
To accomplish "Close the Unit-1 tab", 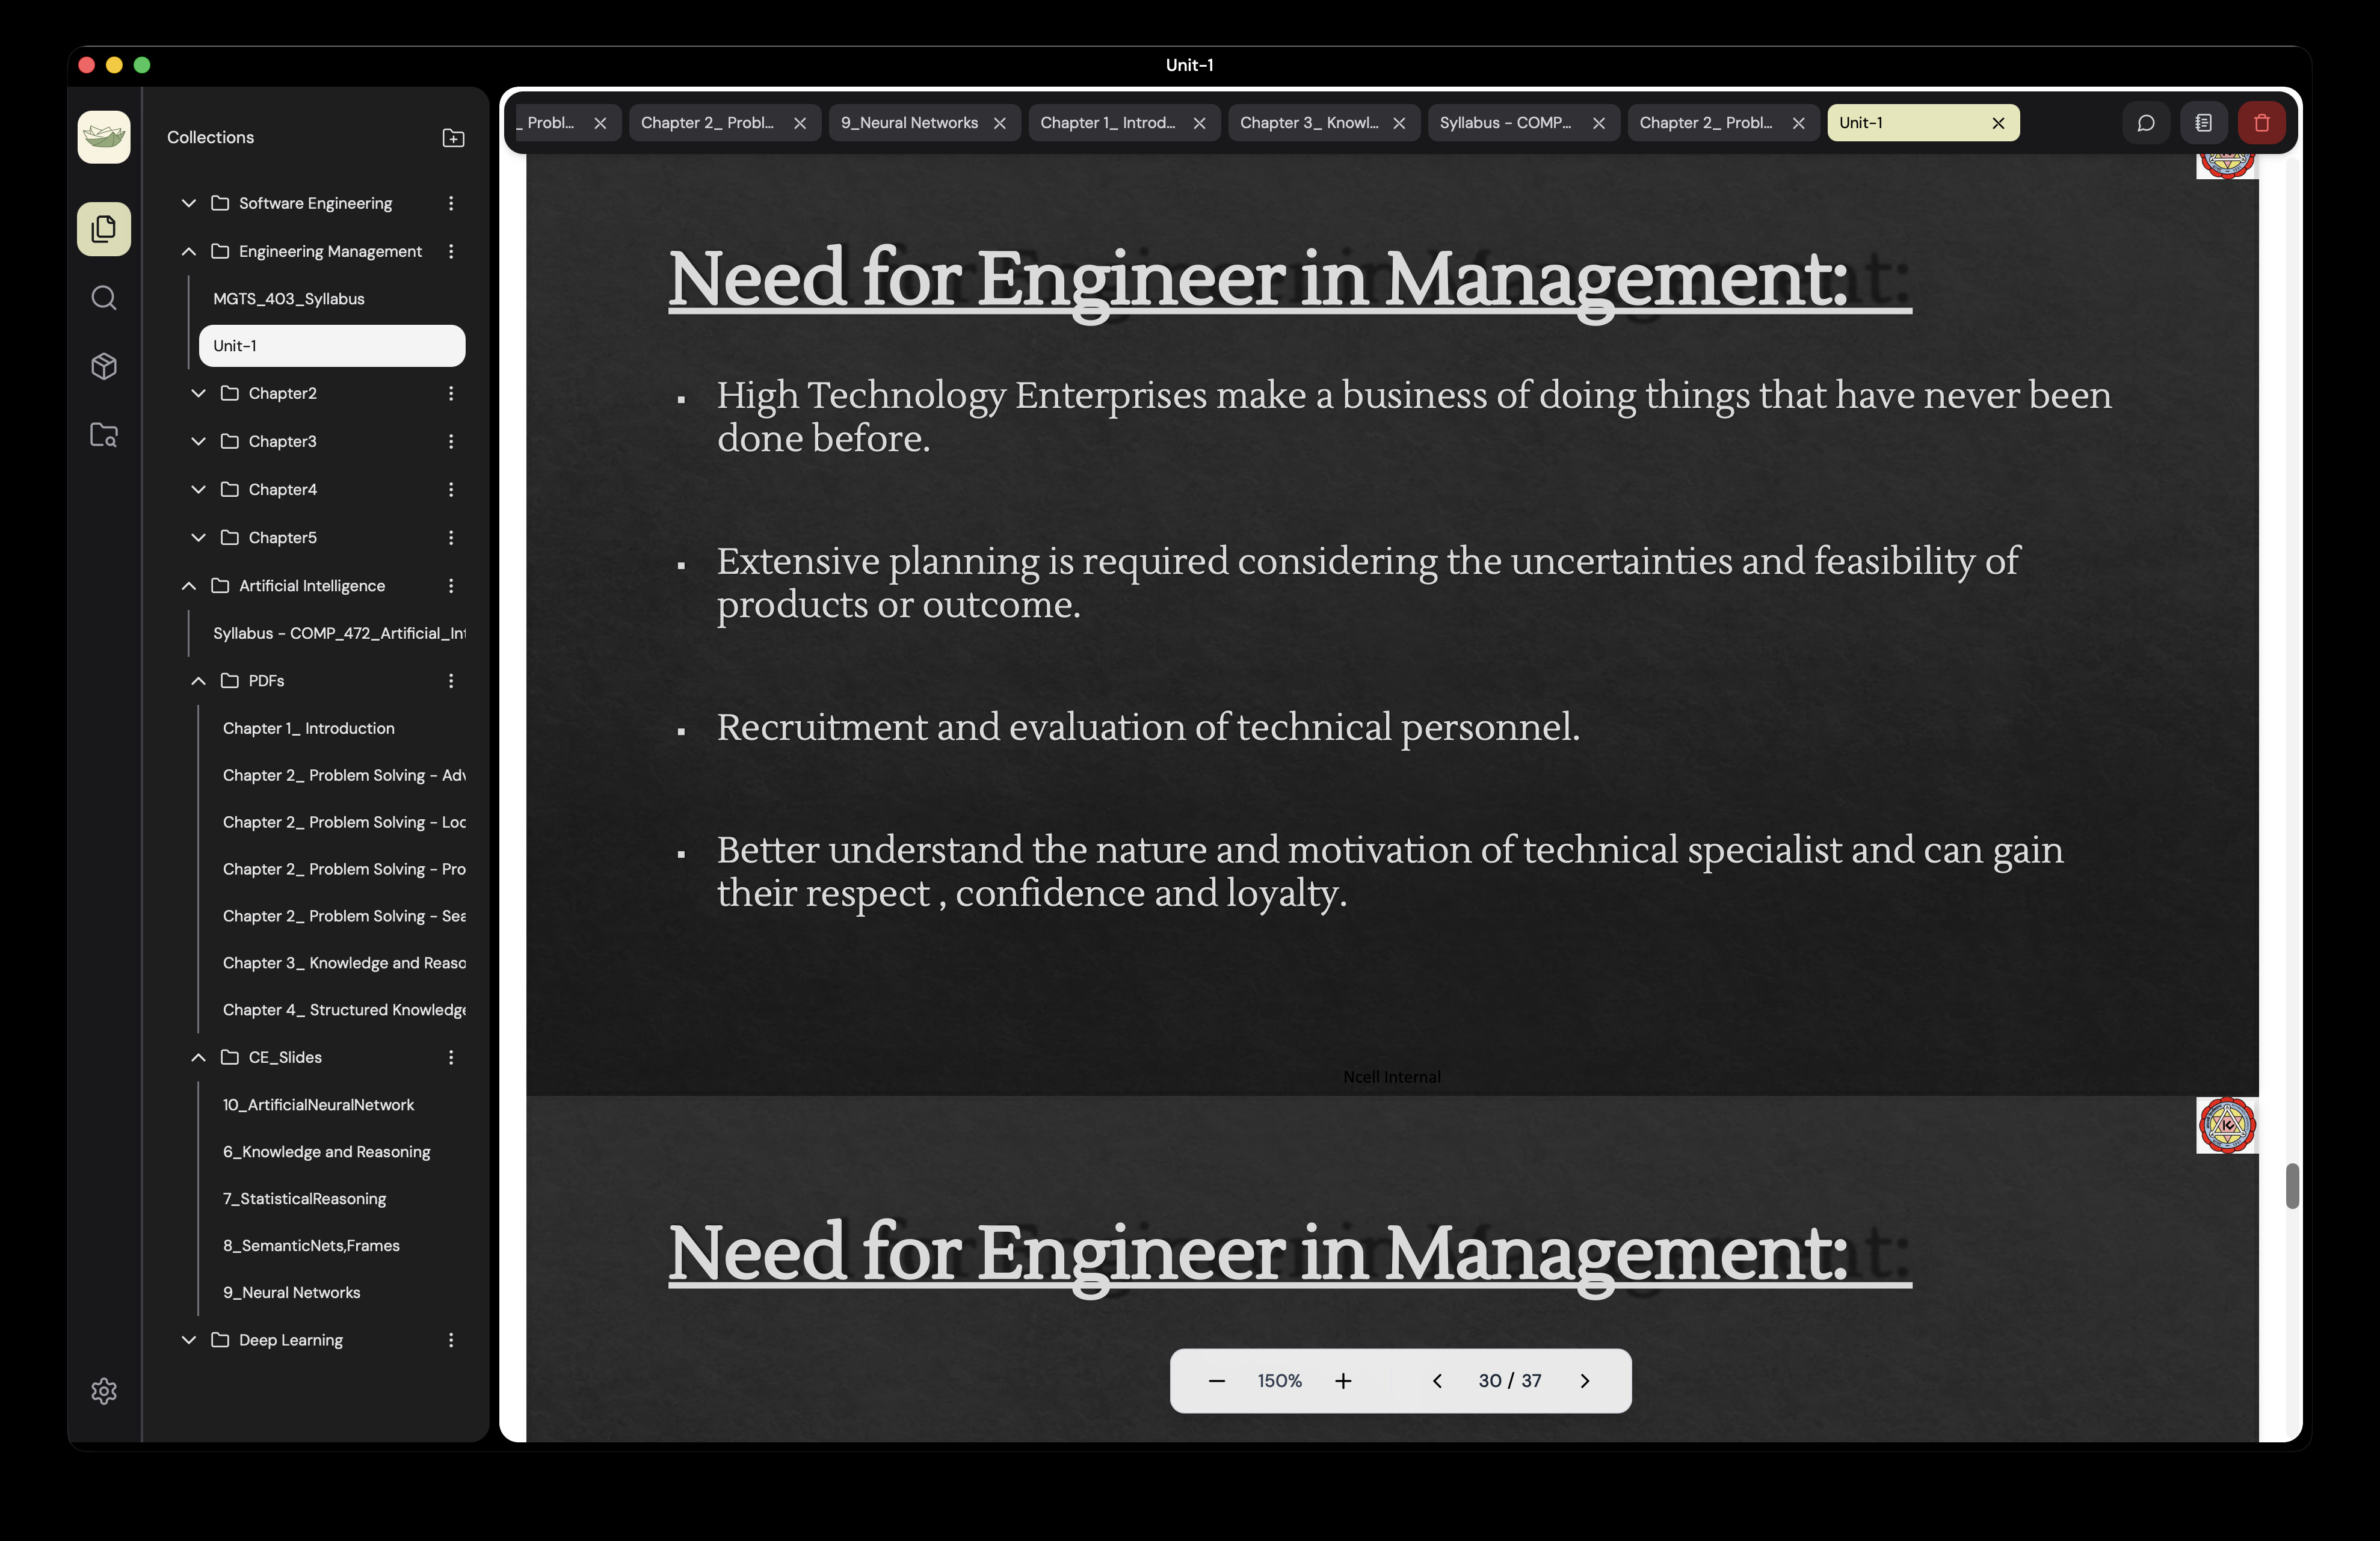I will (x=1998, y=123).
